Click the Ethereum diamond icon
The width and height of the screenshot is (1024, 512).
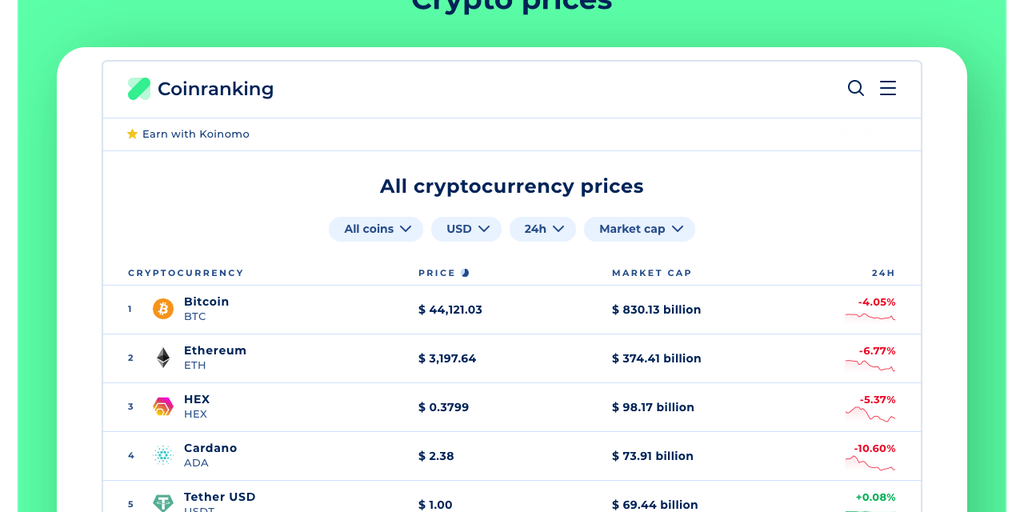click(163, 358)
